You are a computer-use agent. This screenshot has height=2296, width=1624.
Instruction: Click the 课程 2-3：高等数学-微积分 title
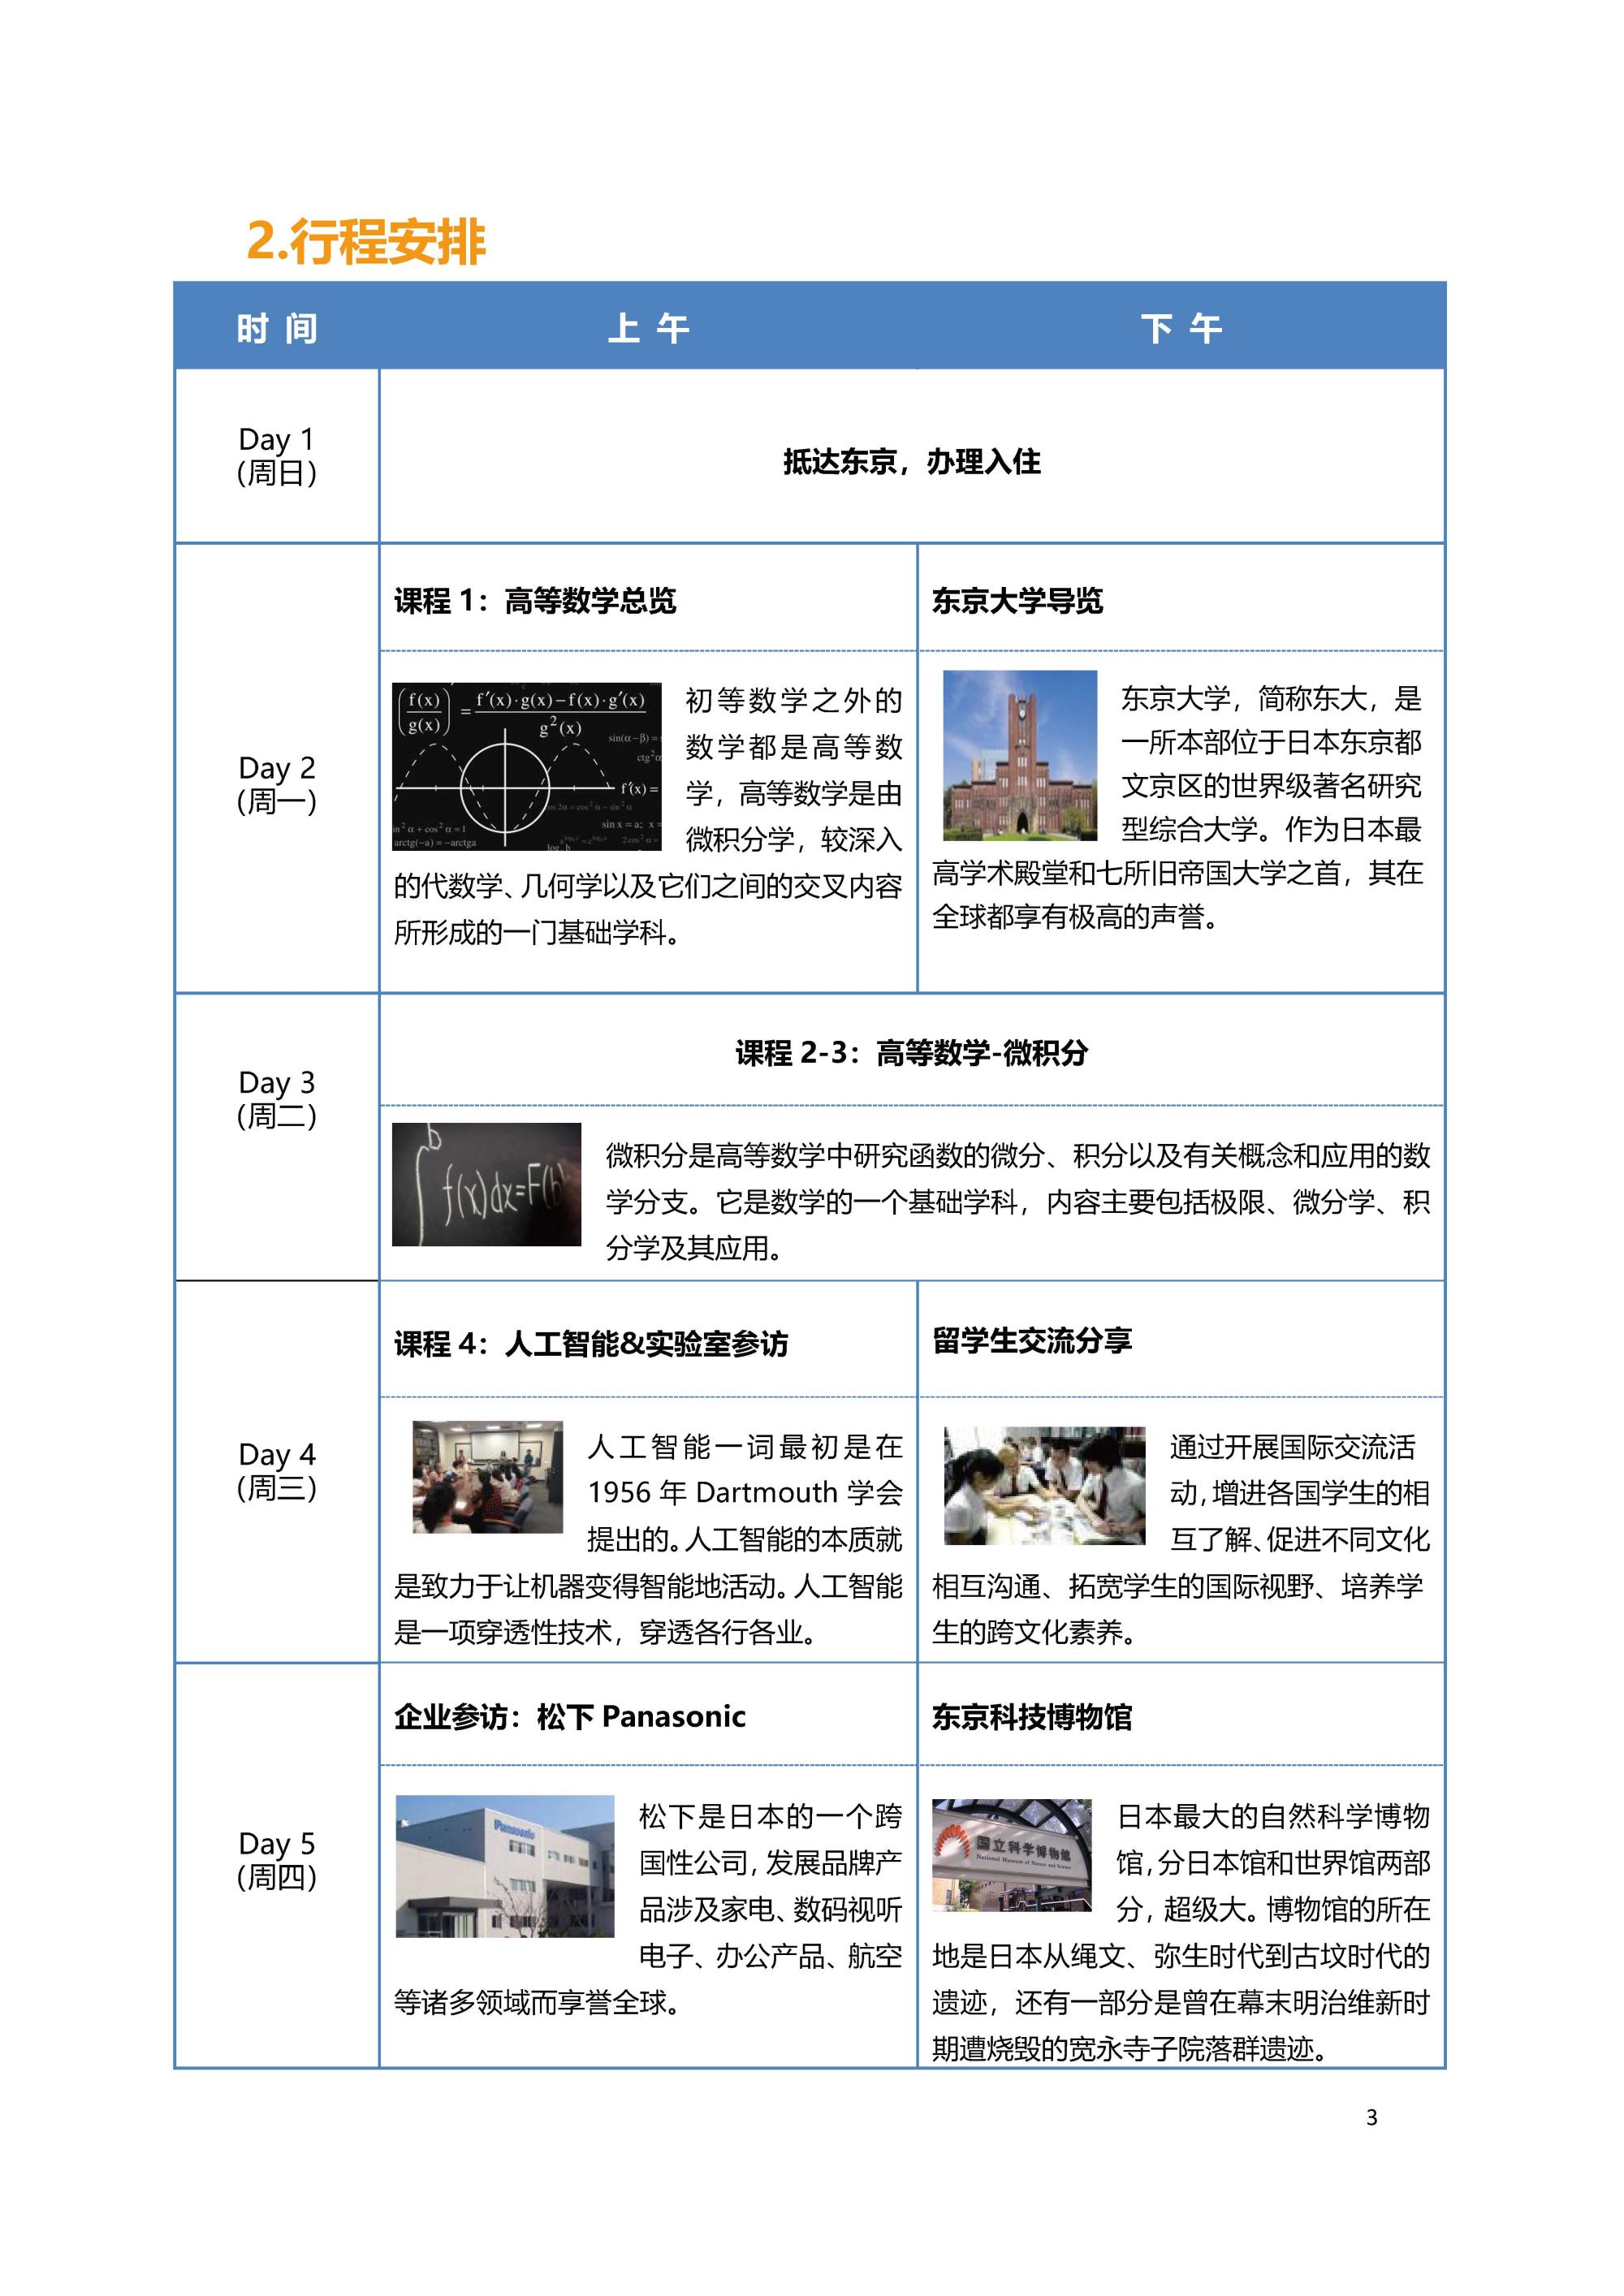(911, 1052)
